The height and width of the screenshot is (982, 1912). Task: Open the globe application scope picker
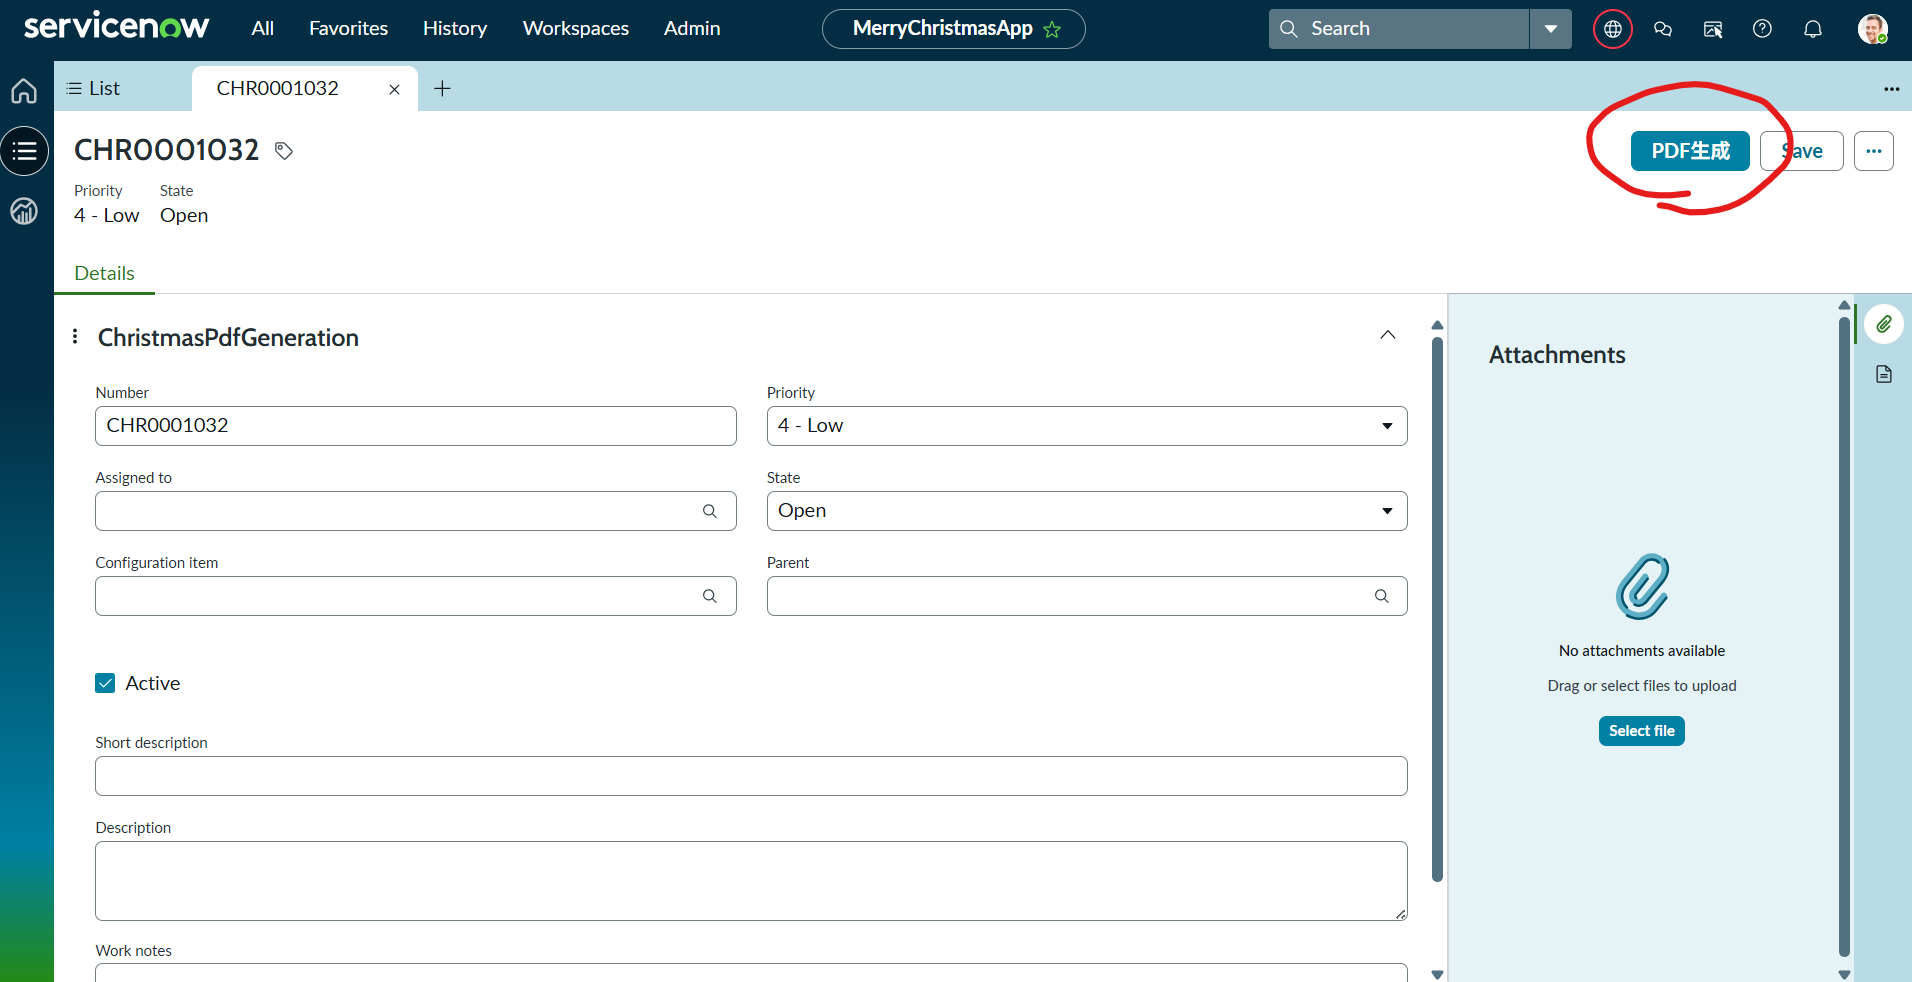(x=1613, y=29)
